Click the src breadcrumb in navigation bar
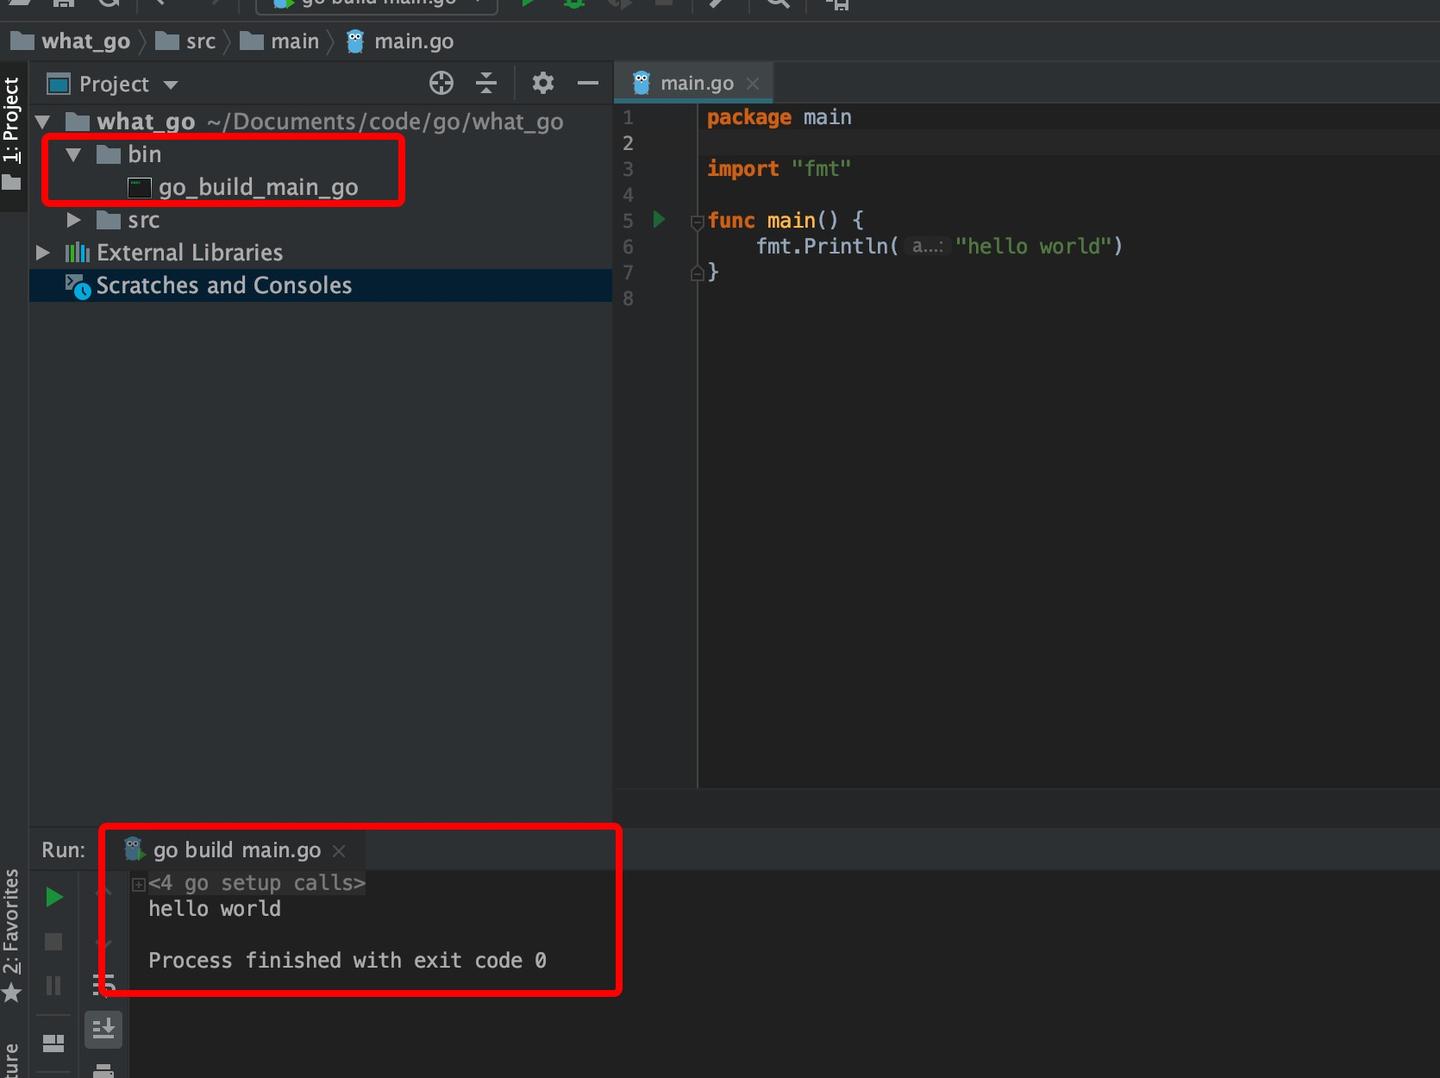1440x1078 pixels. coord(200,41)
